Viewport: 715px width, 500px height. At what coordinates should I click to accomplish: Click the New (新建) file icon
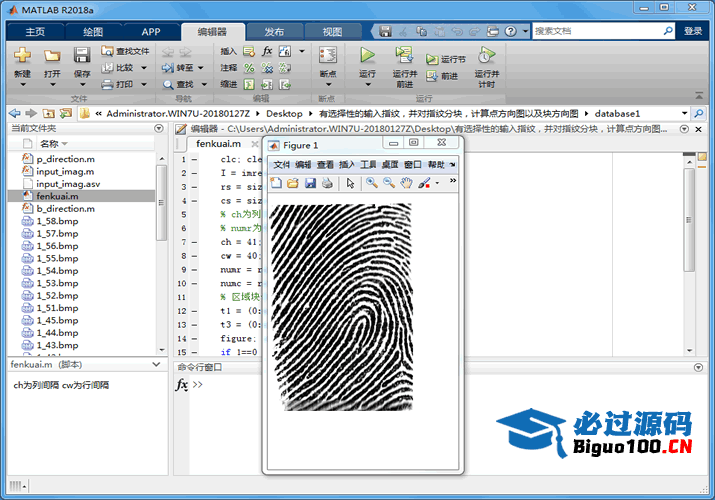tap(22, 56)
